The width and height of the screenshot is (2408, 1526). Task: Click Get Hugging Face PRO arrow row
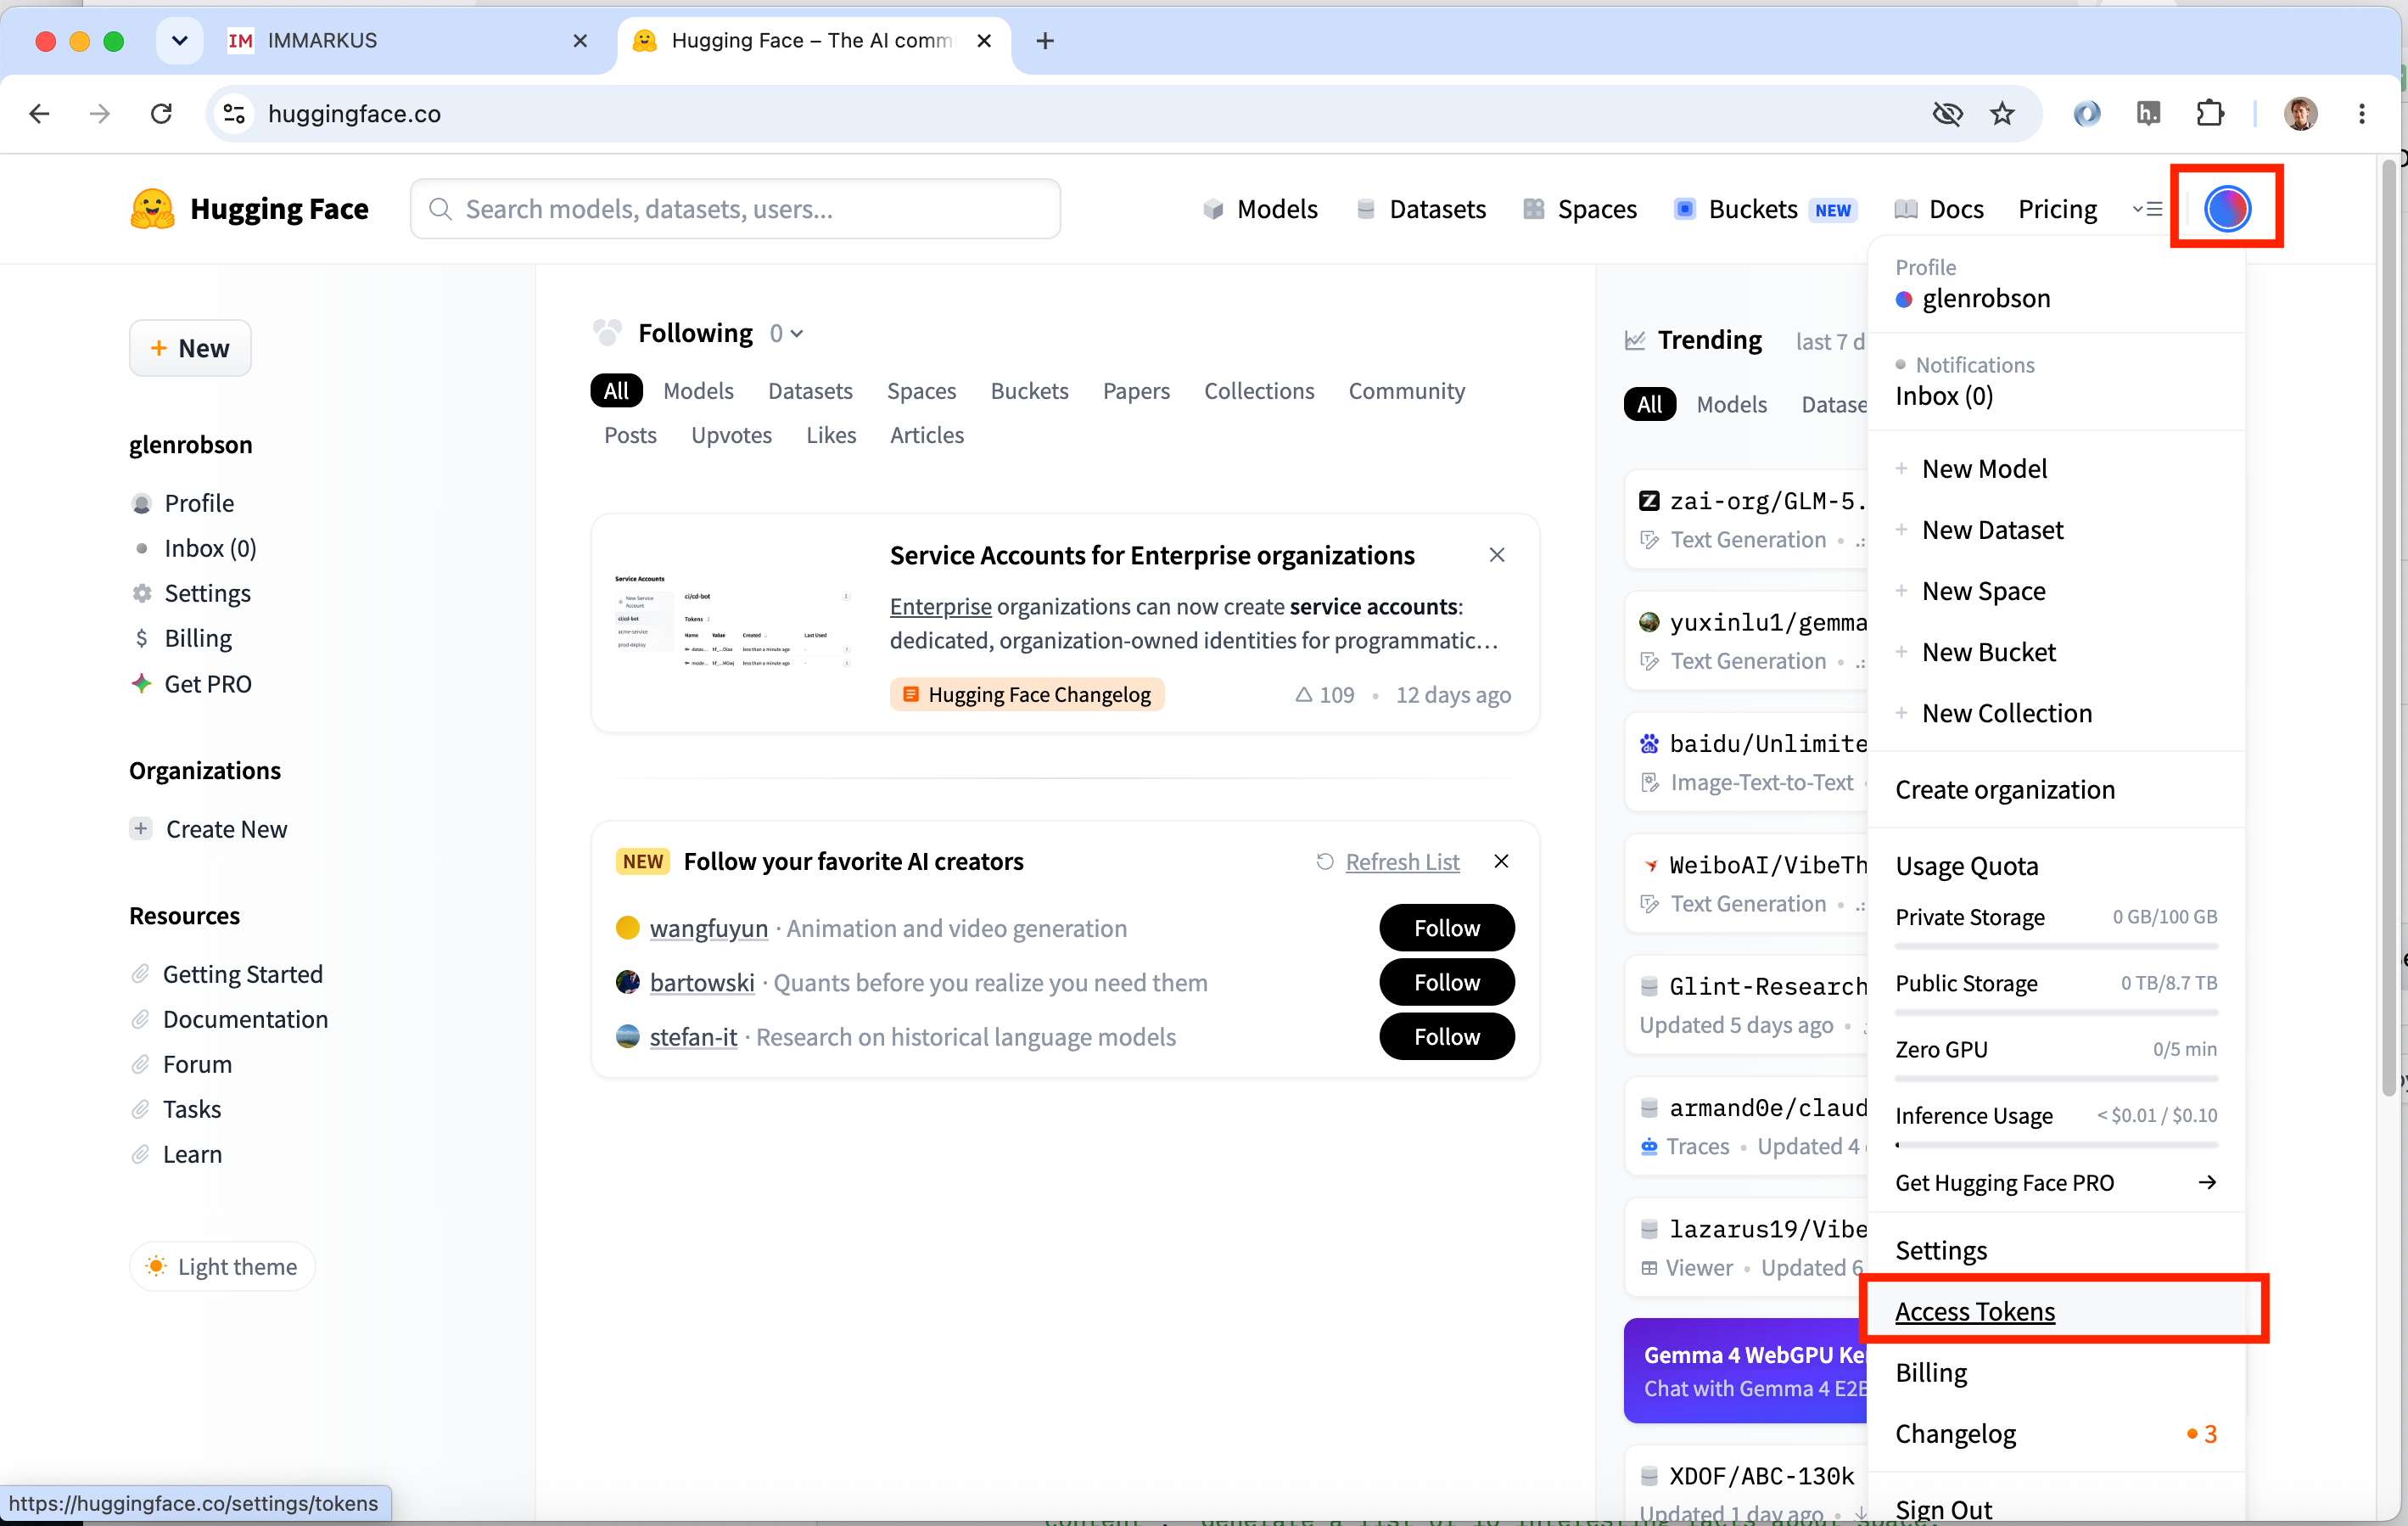pos(2056,1182)
